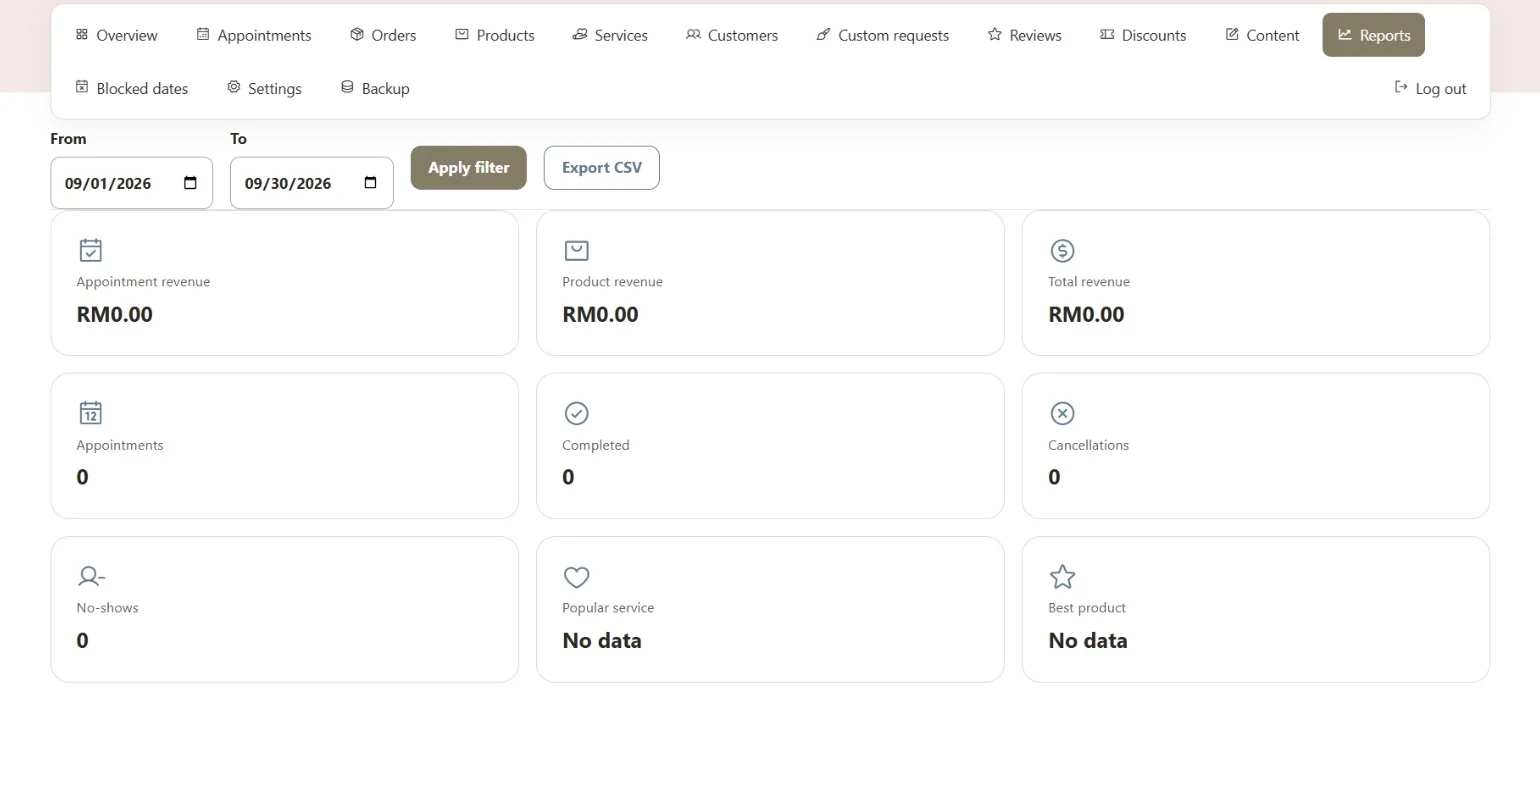Screen dimensions: 1540x790
Task: Click the Appointment revenue calendar-check icon
Action: [91, 250]
